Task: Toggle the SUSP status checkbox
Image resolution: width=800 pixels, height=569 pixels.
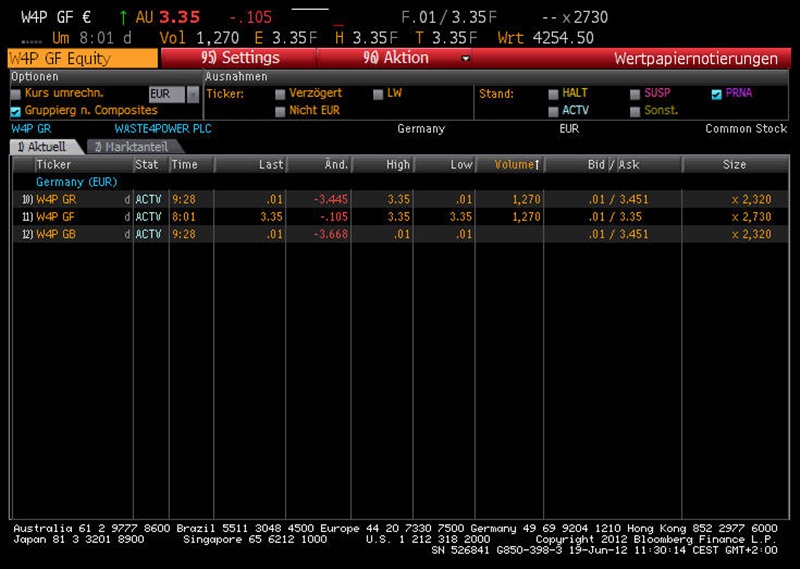Action: click(635, 94)
